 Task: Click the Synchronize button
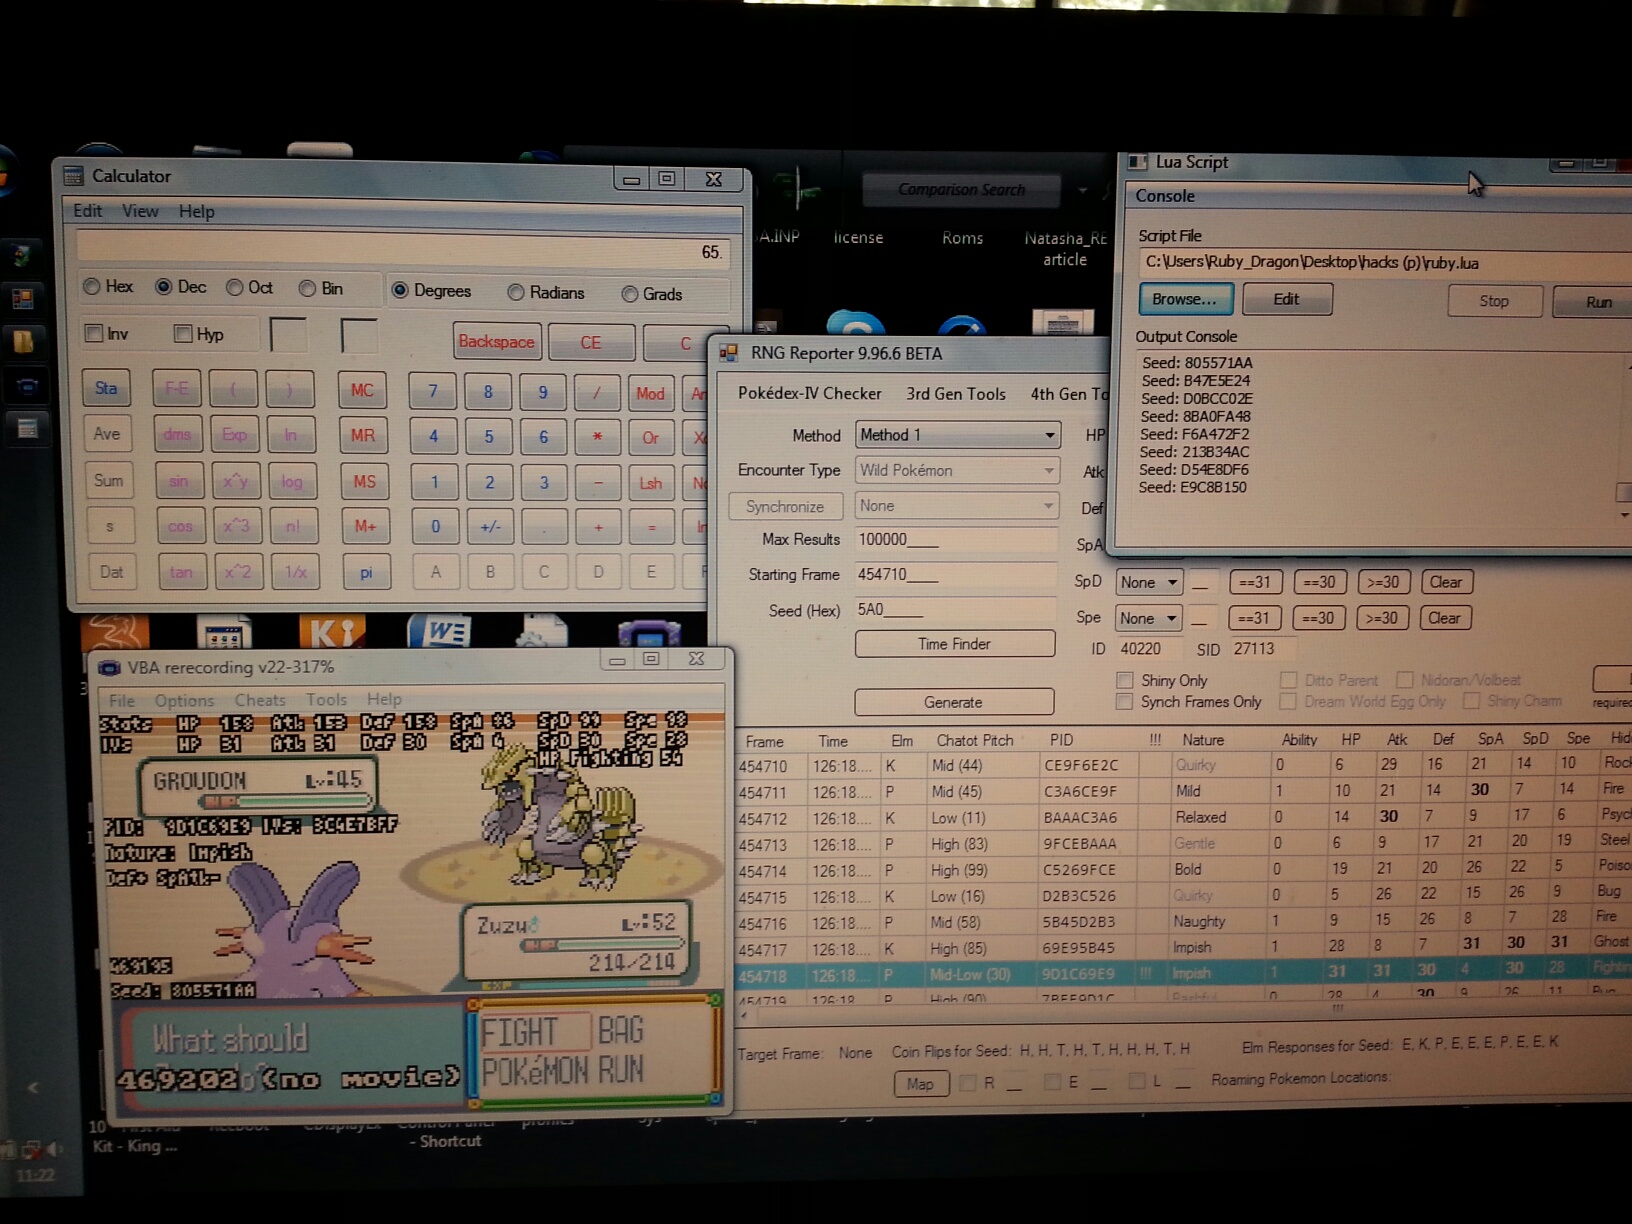click(x=785, y=506)
